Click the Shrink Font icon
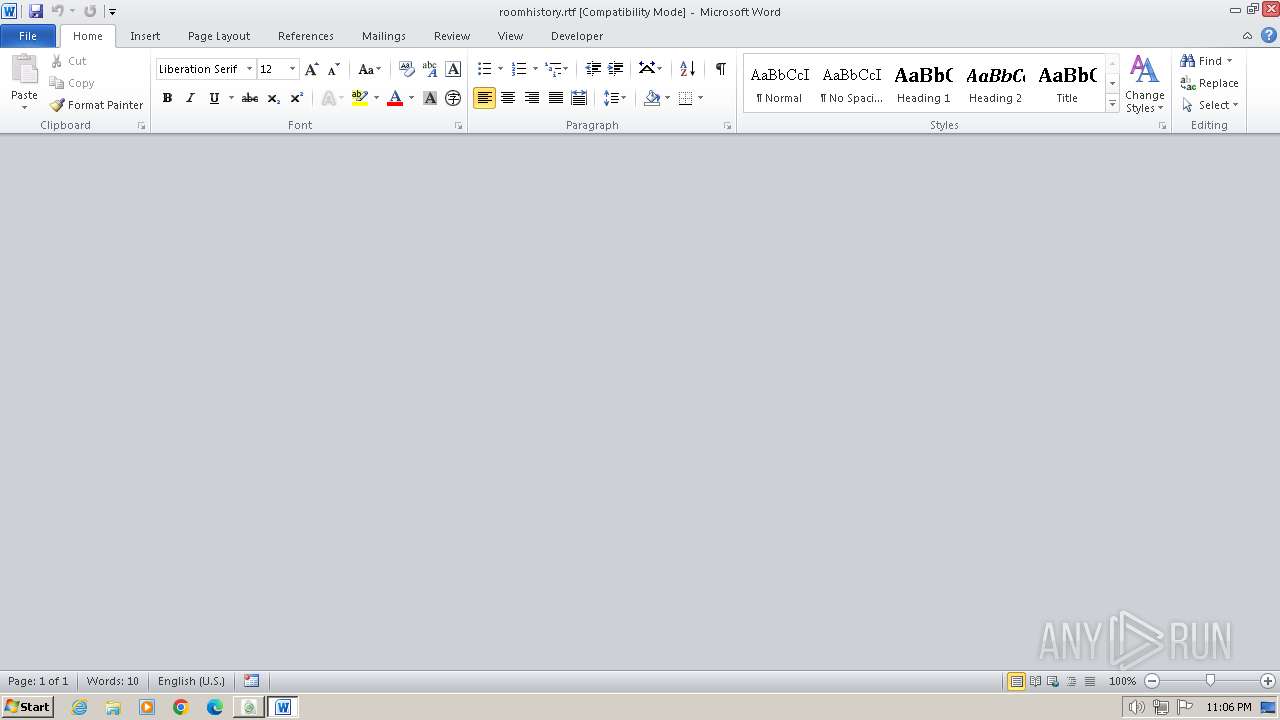 tap(334, 69)
